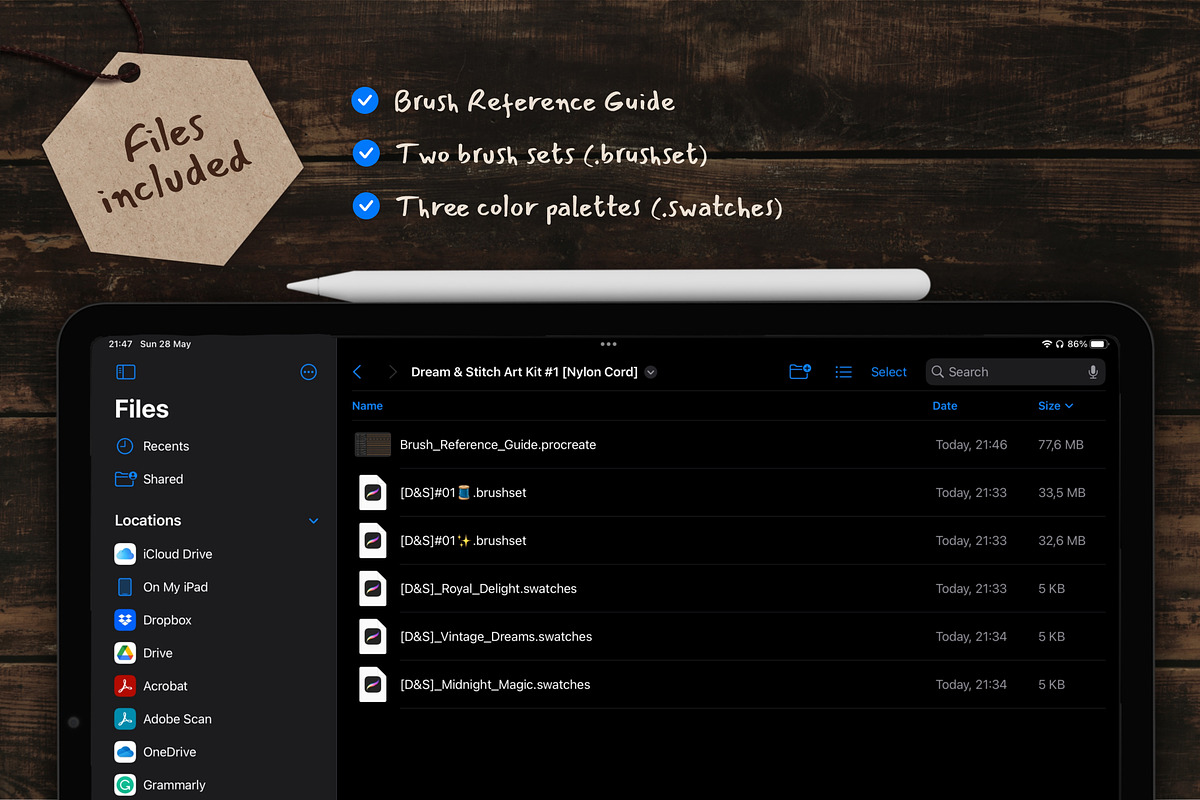Click the 33,5 MB size value
The height and width of the screenshot is (800, 1200).
(x=1062, y=492)
